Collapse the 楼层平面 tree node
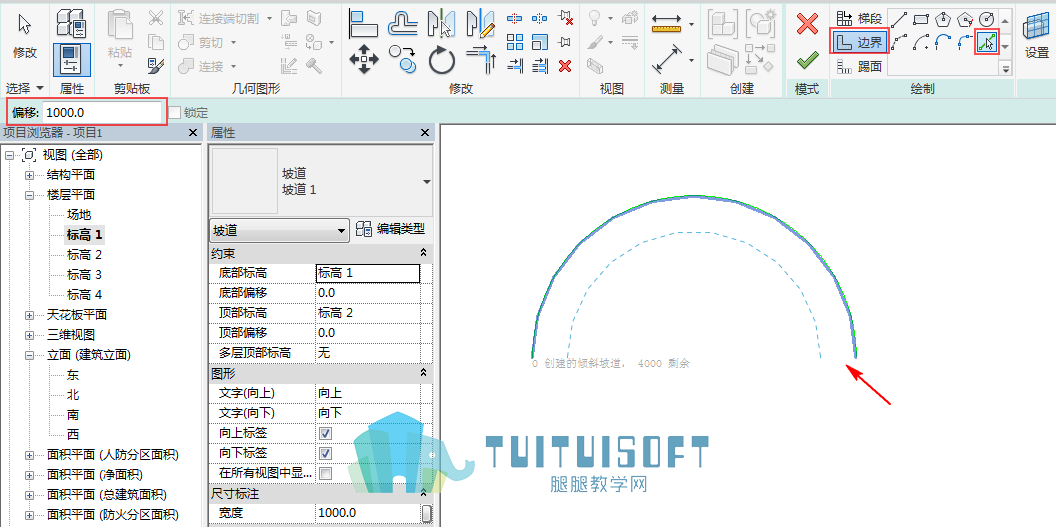1056x527 pixels. (29, 195)
